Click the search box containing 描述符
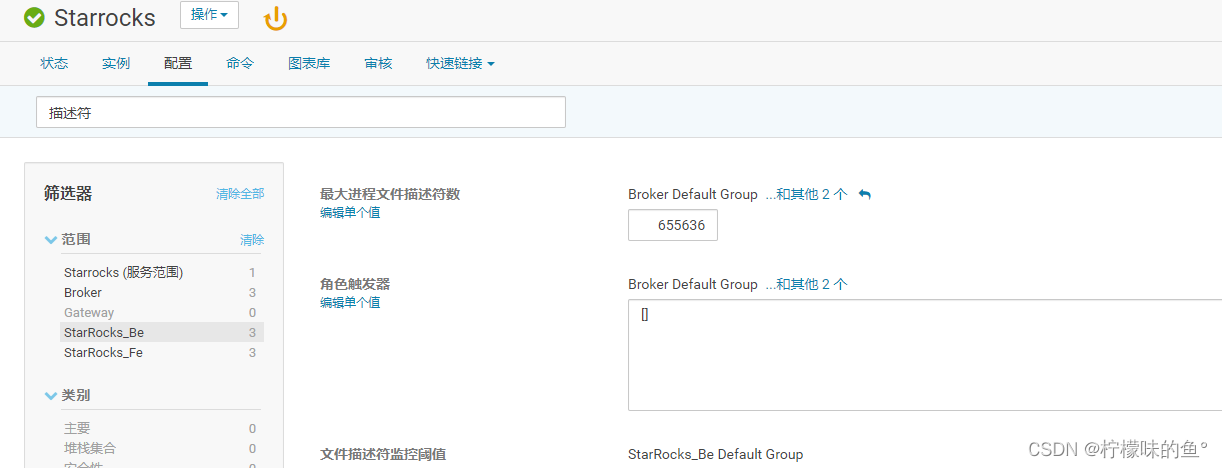This screenshot has width=1222, height=468. (301, 113)
